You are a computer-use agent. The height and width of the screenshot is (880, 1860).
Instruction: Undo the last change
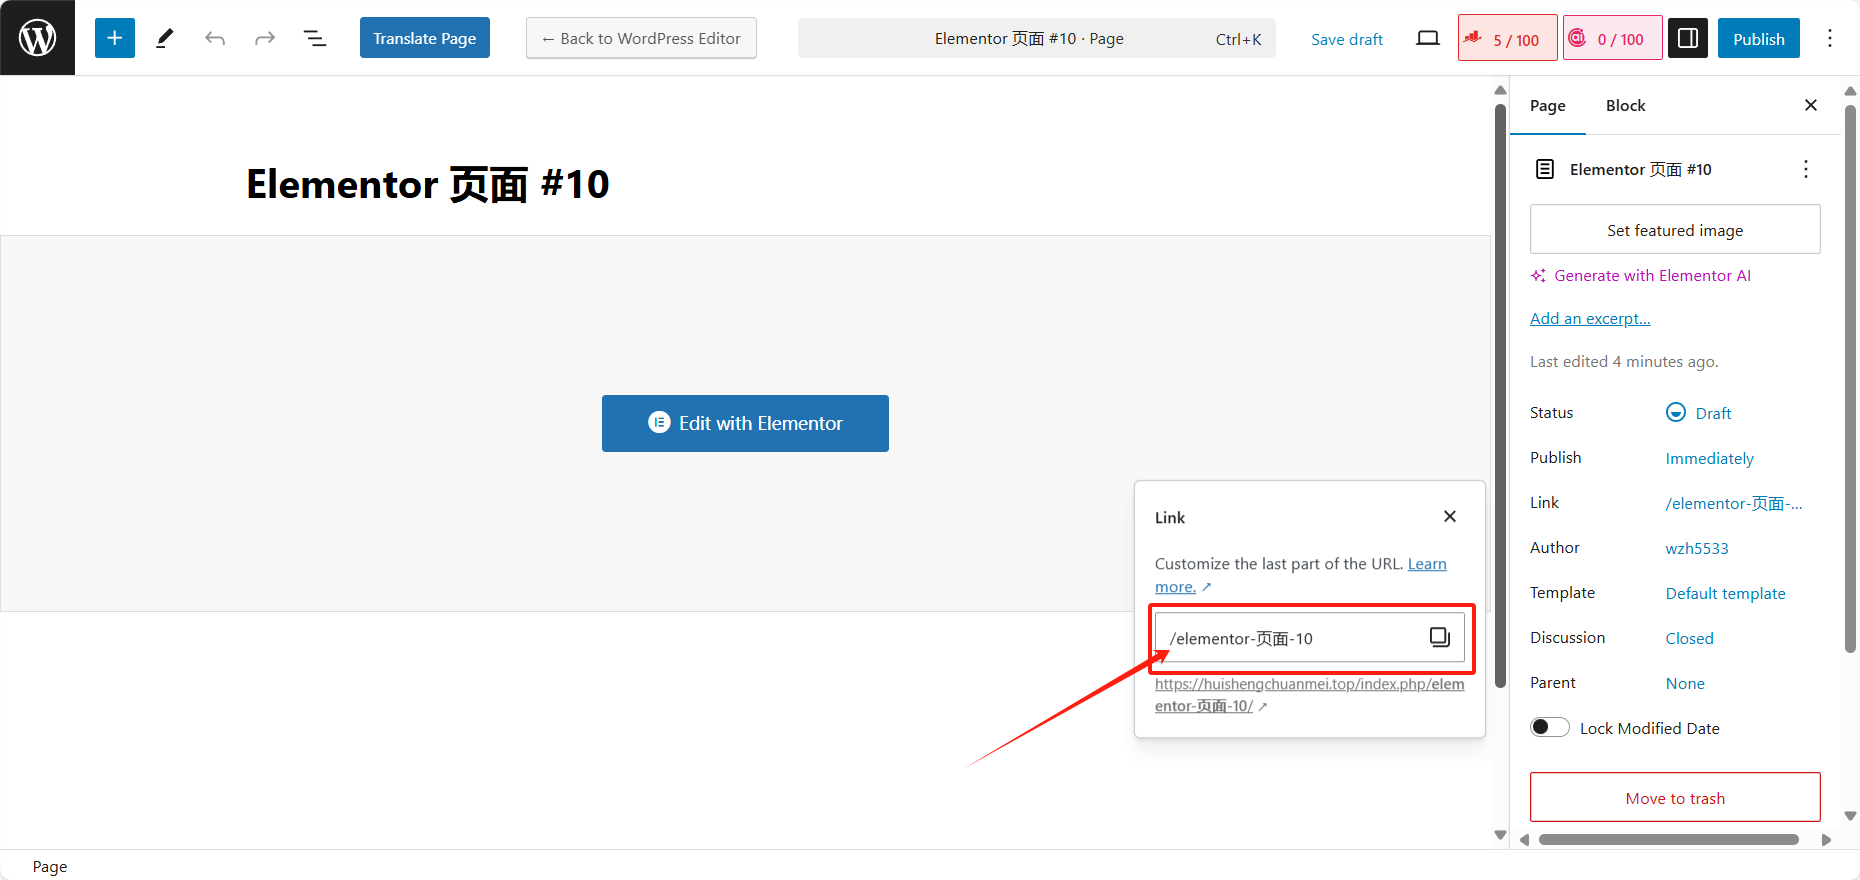click(215, 38)
